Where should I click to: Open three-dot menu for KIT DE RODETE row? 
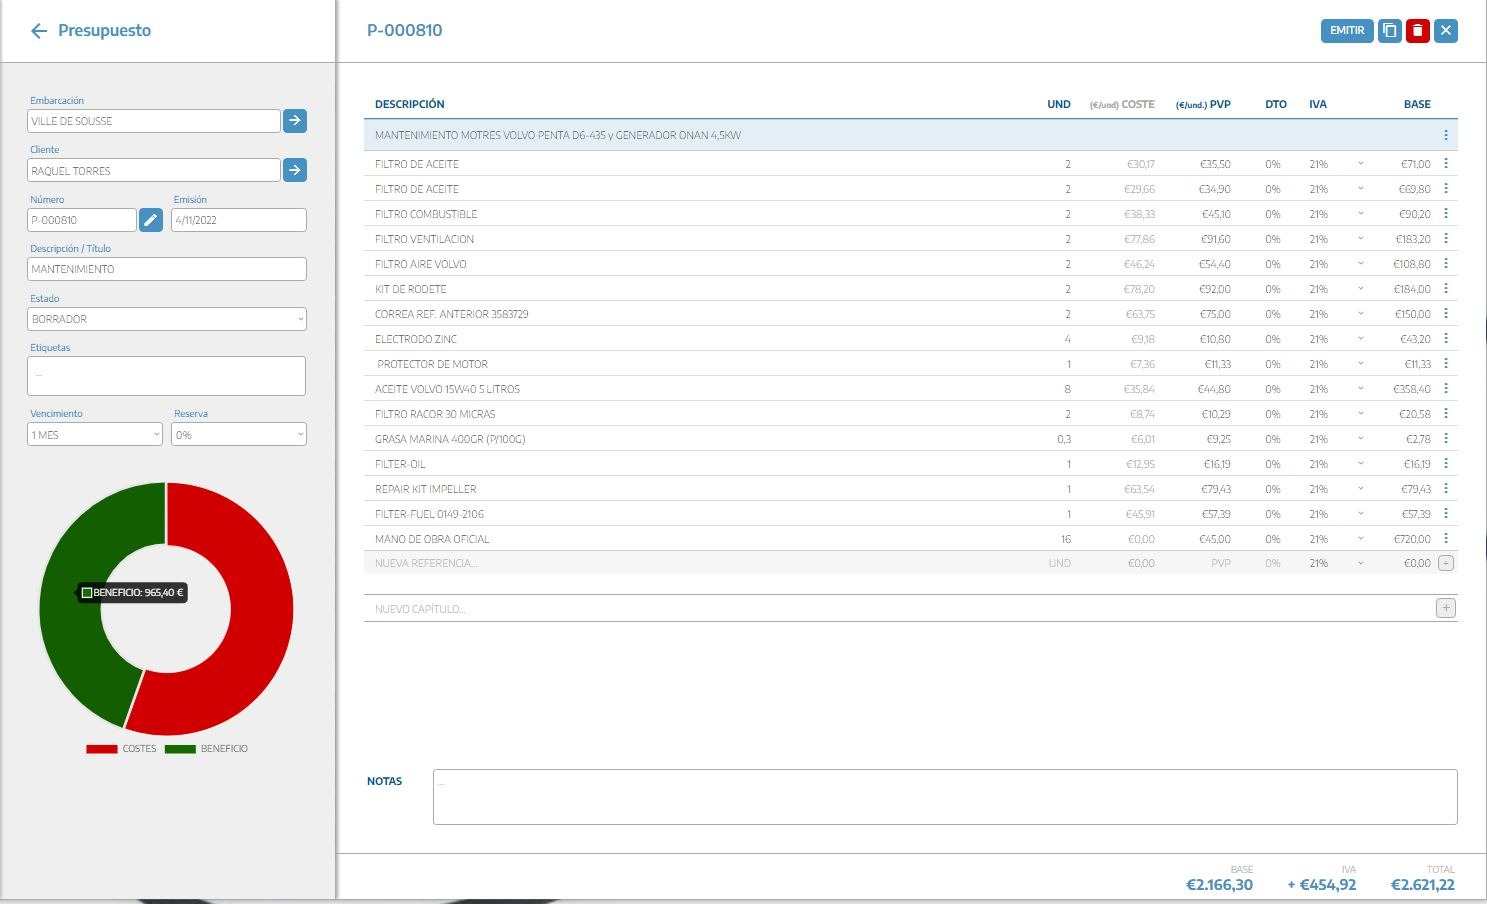[x=1445, y=289]
